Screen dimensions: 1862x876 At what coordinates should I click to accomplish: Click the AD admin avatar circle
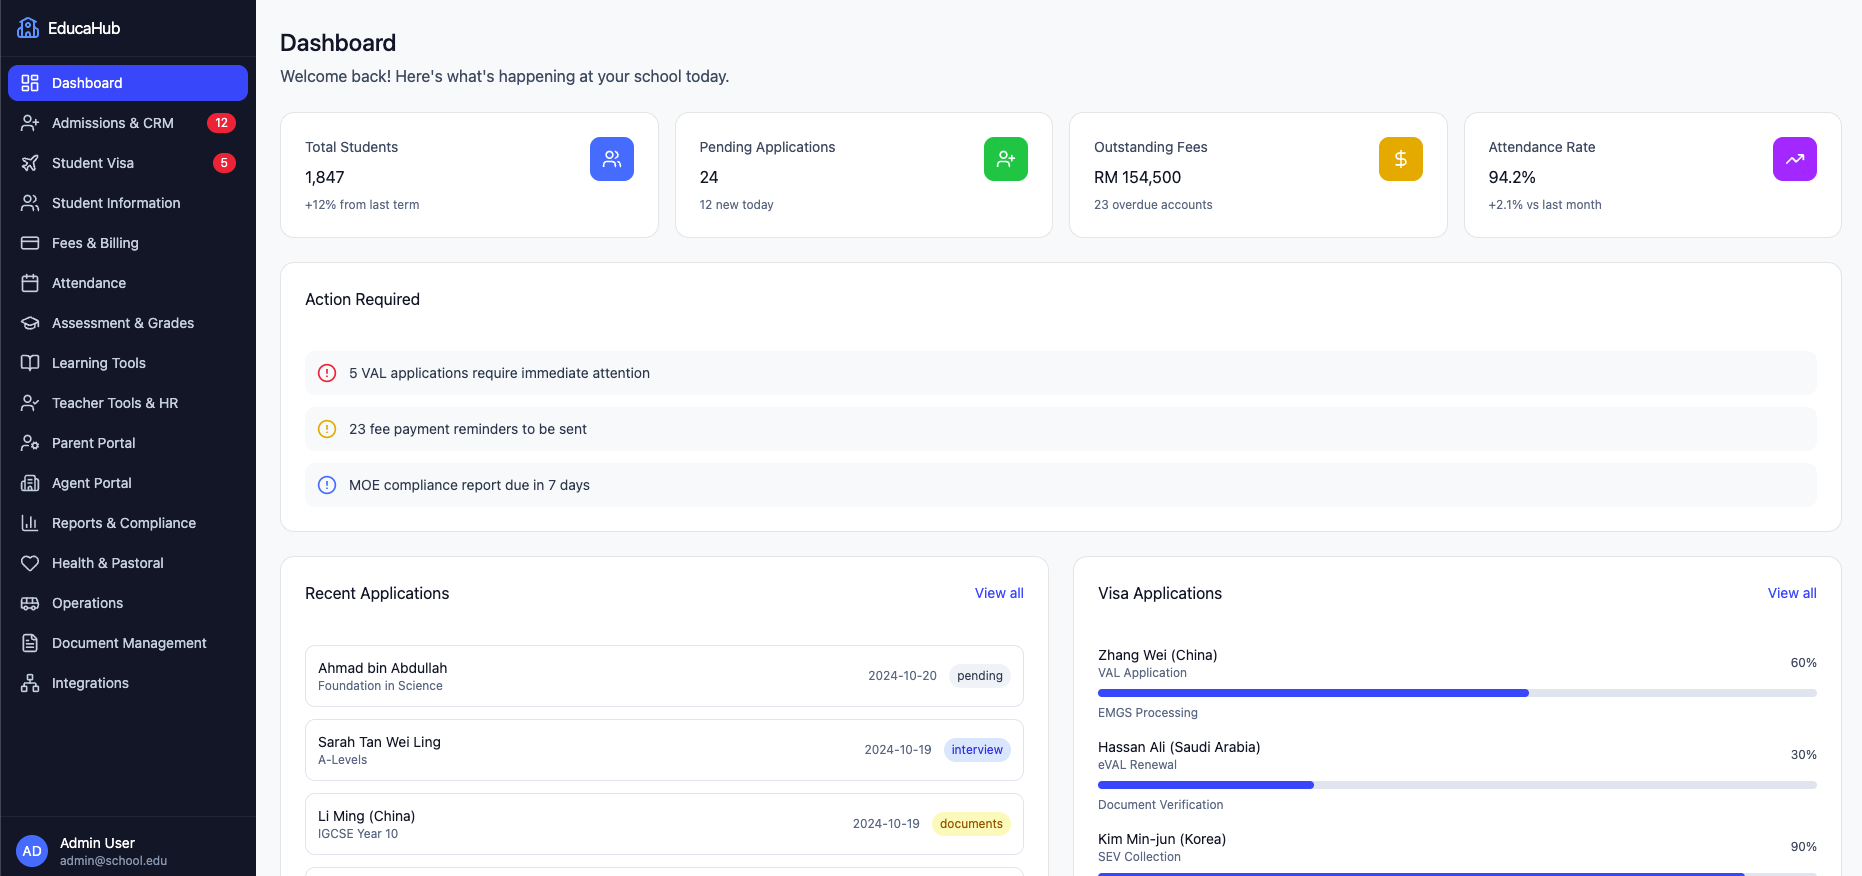(32, 851)
